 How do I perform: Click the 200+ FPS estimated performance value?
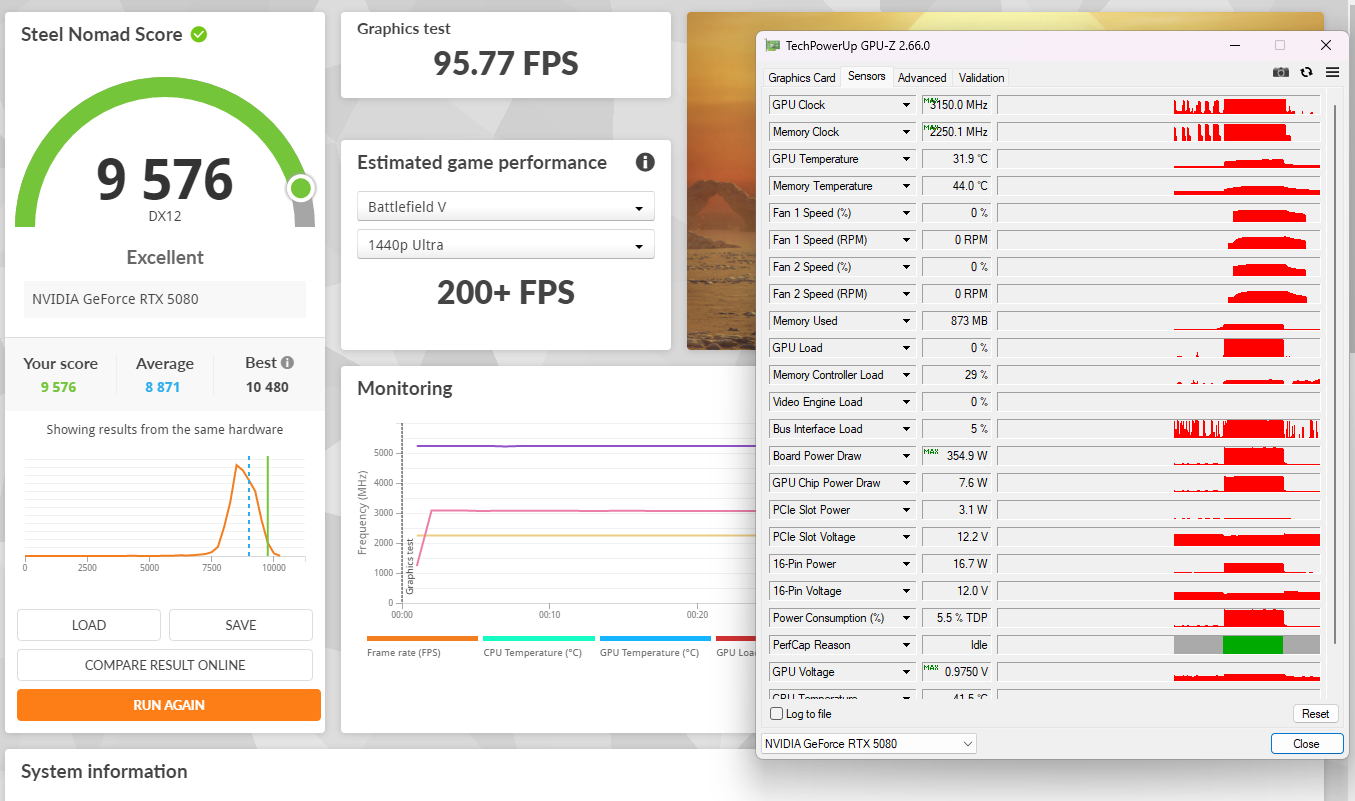coord(506,292)
